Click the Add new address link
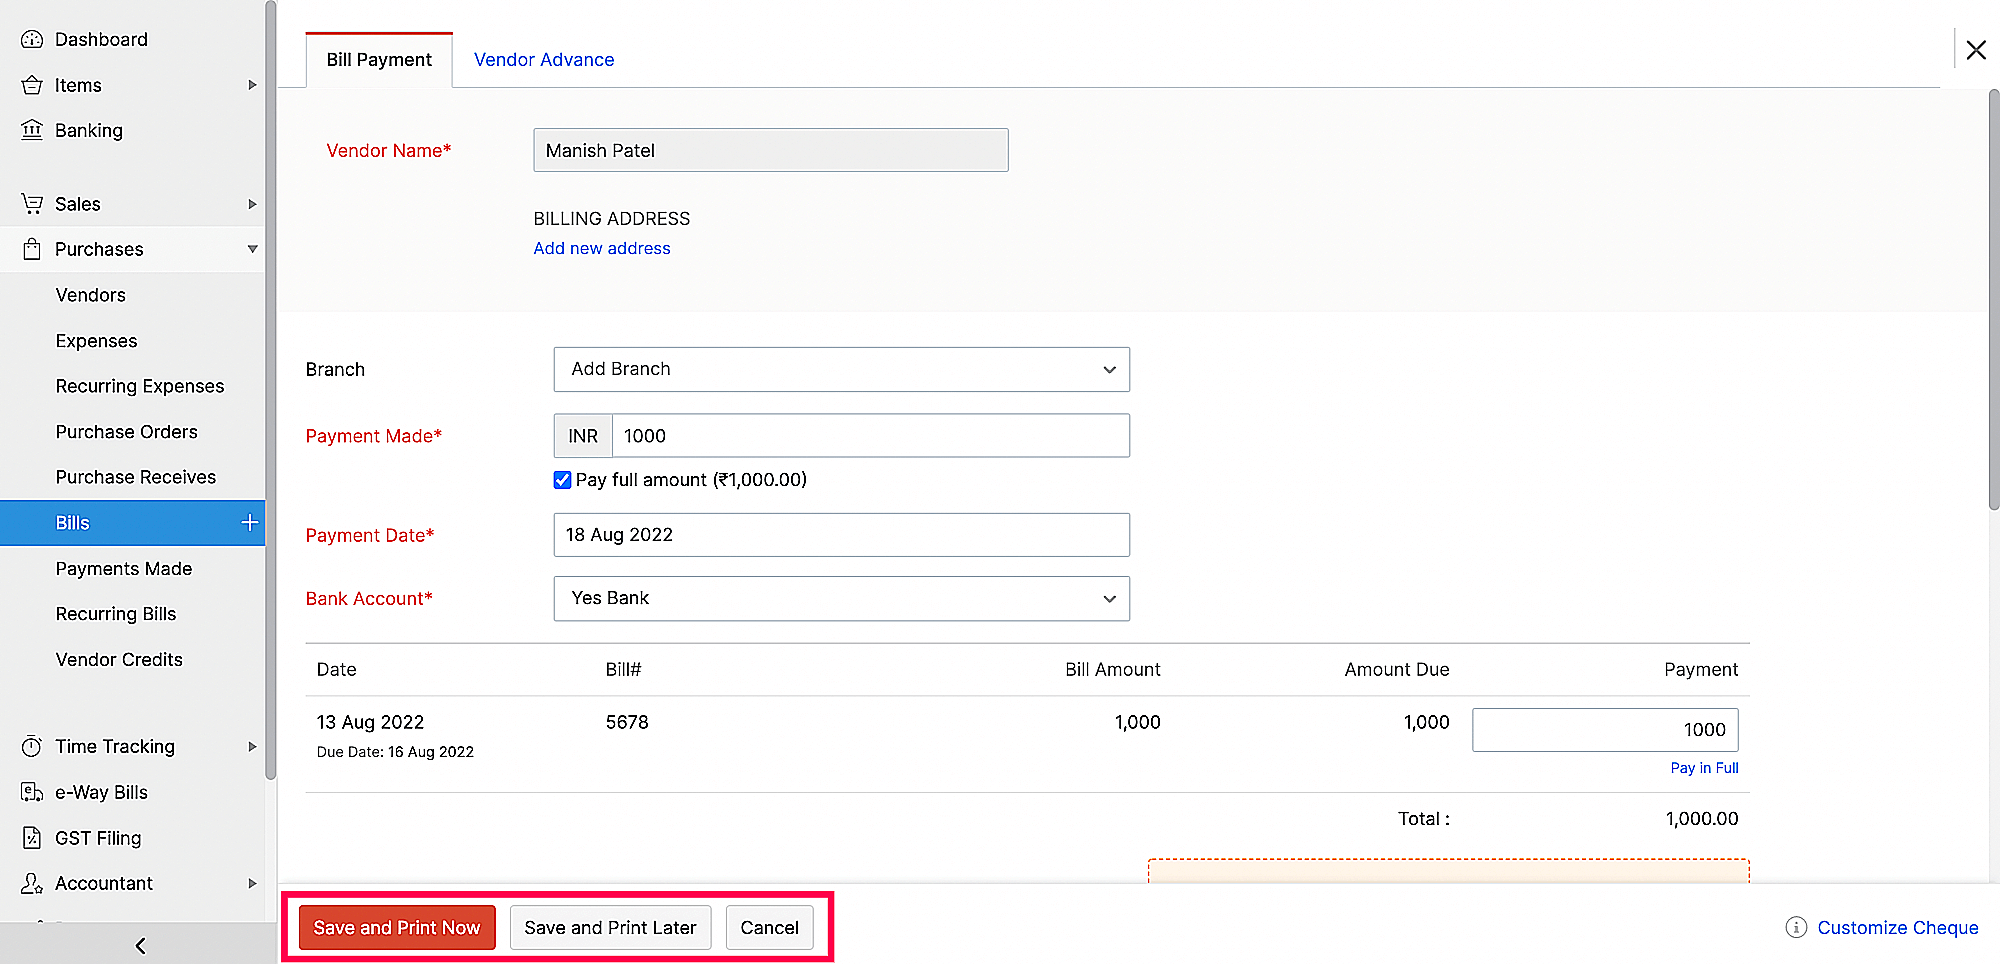The image size is (2000, 964). [602, 248]
